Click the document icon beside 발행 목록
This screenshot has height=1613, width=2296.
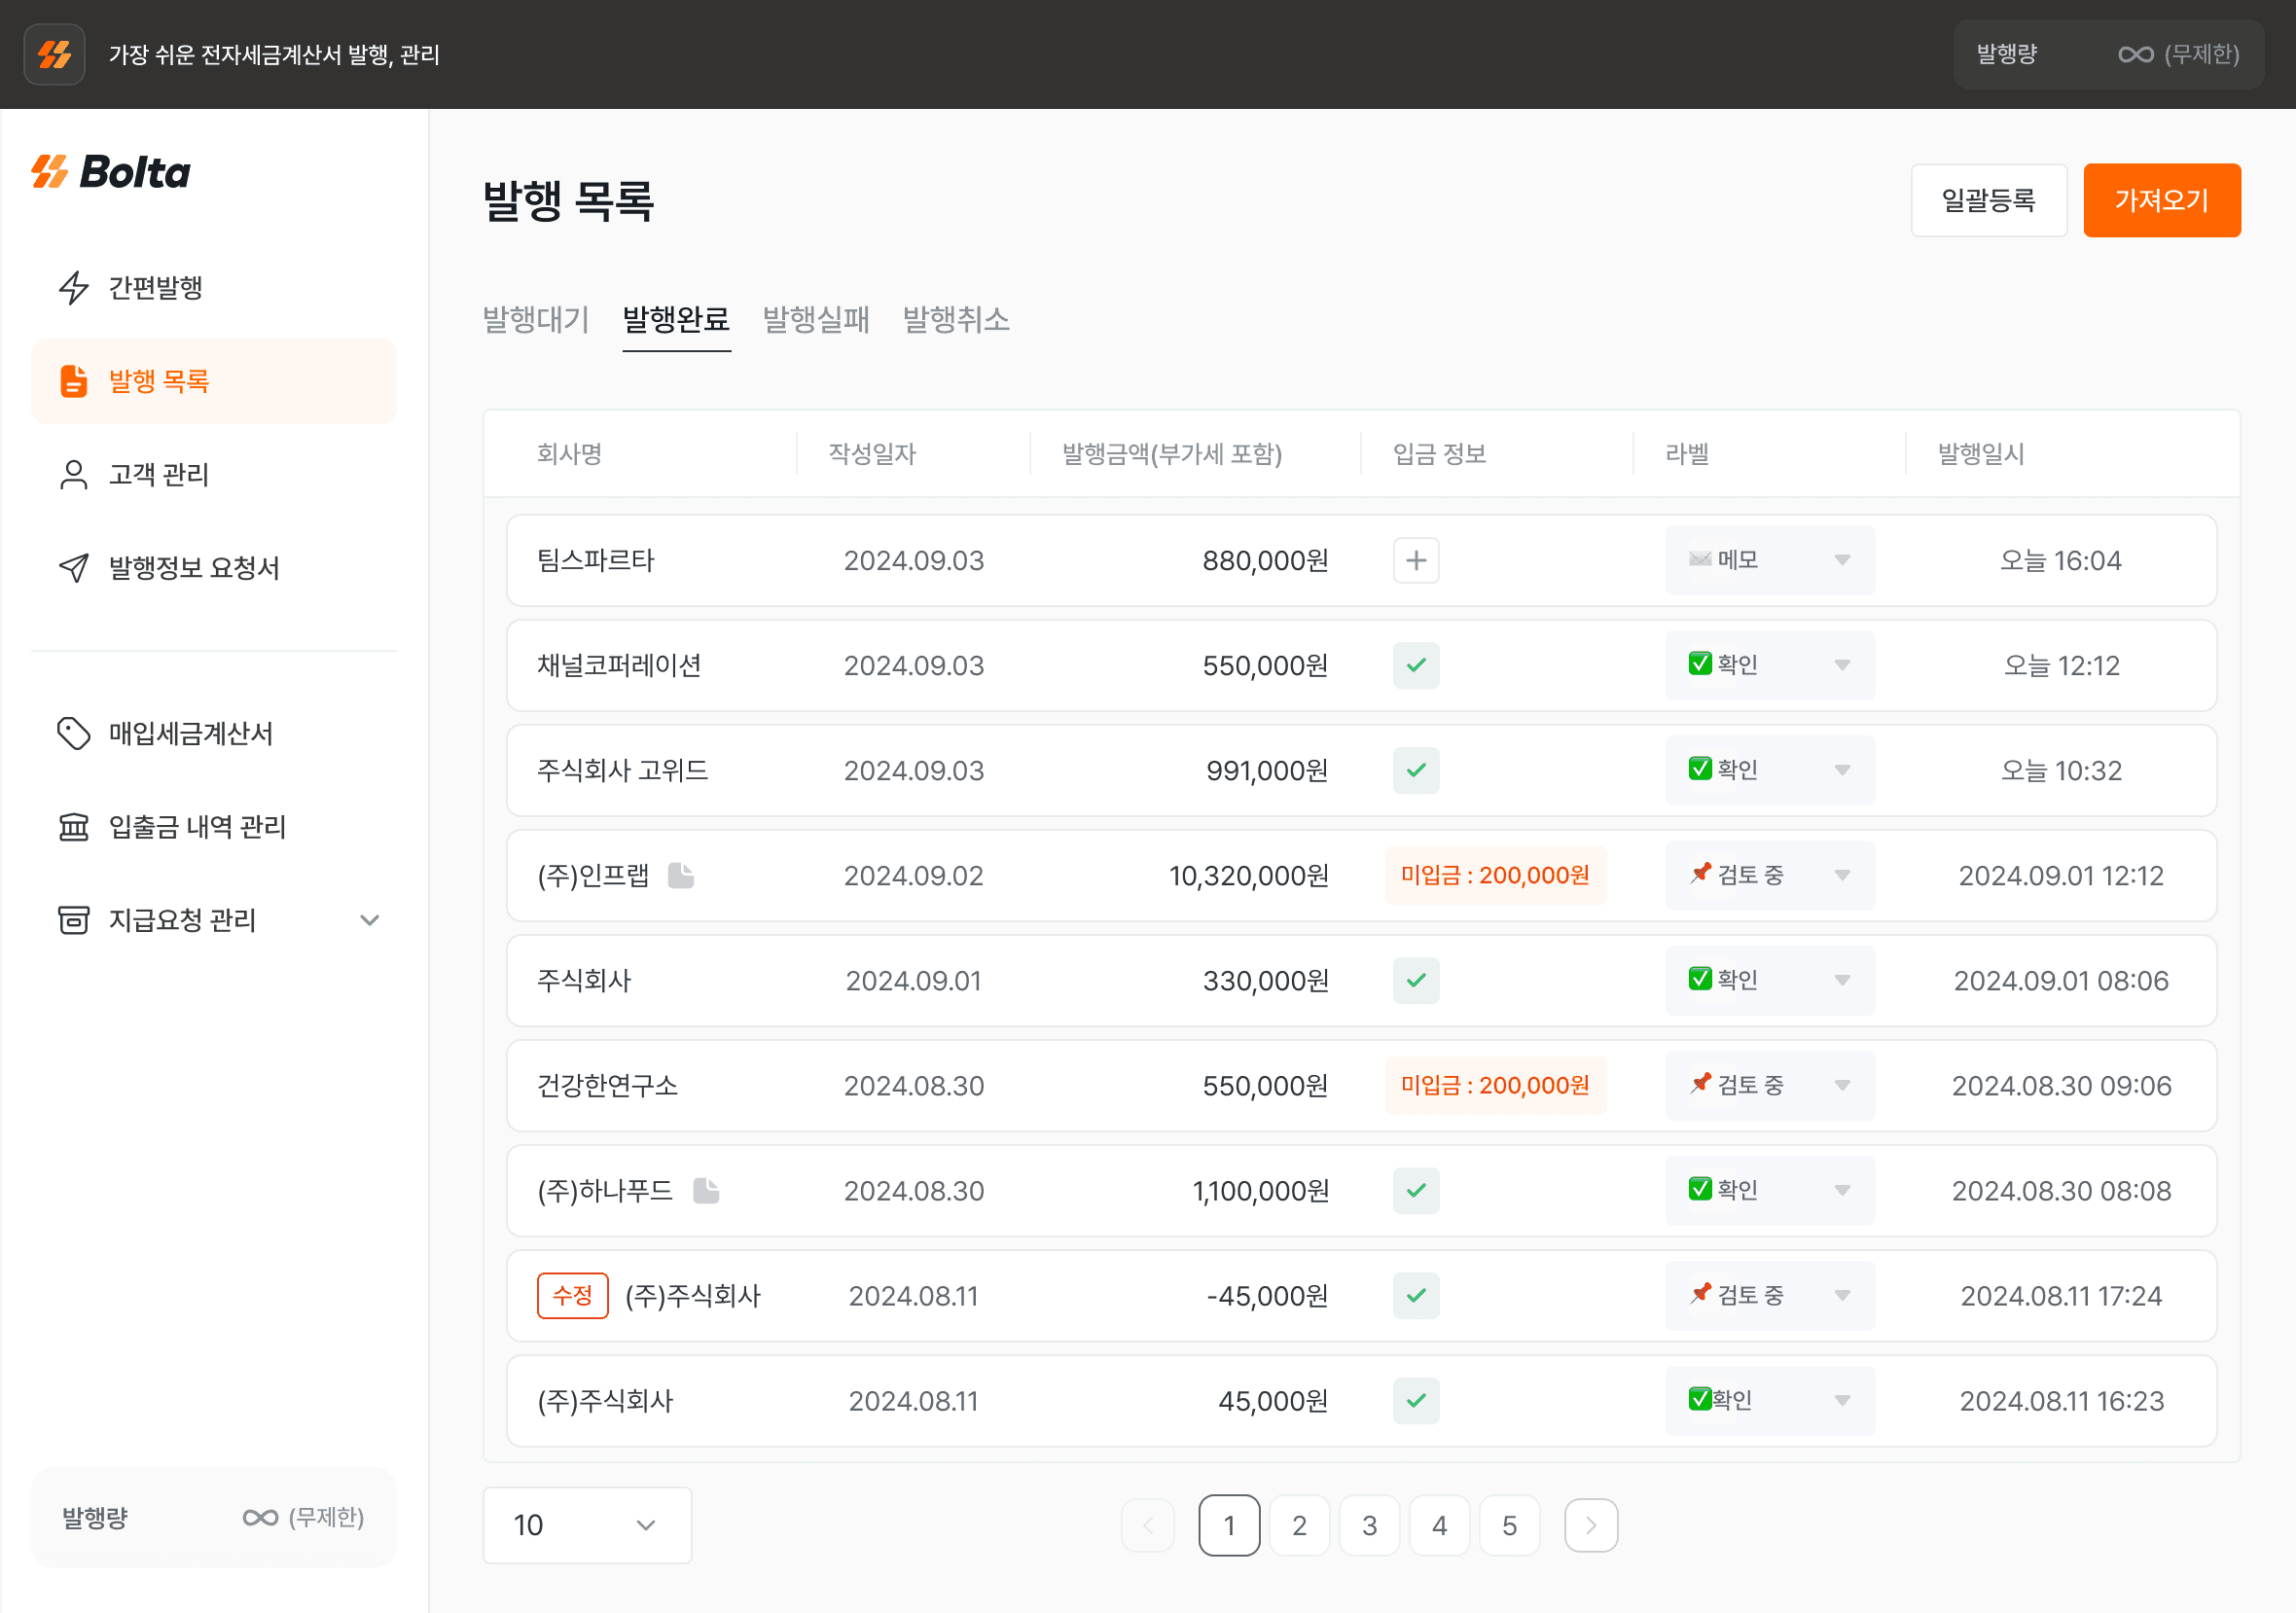(x=74, y=381)
